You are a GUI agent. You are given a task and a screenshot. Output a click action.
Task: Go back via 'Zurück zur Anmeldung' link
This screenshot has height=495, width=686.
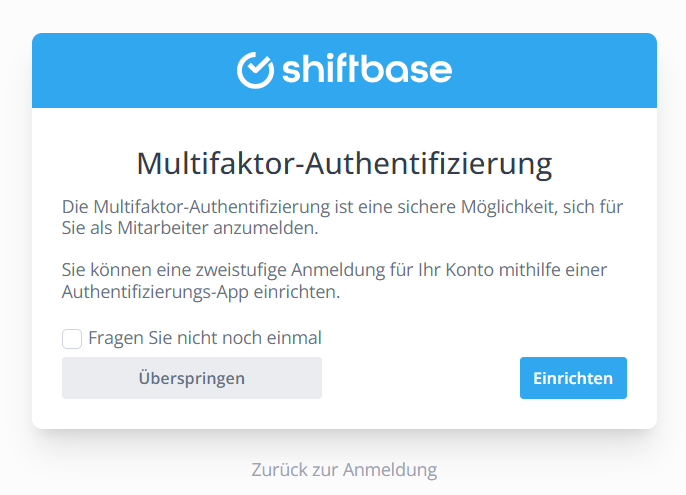click(x=344, y=470)
